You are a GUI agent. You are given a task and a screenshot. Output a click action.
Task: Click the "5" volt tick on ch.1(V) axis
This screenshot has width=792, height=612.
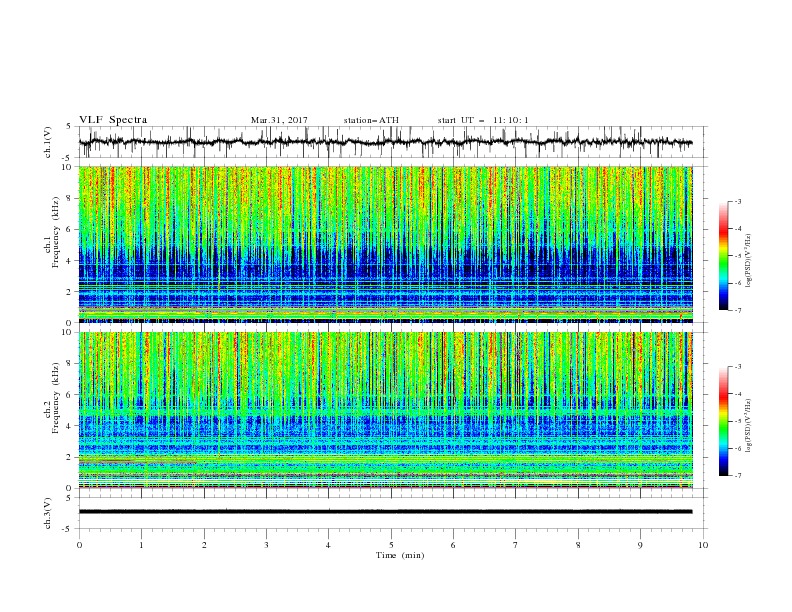coord(69,127)
